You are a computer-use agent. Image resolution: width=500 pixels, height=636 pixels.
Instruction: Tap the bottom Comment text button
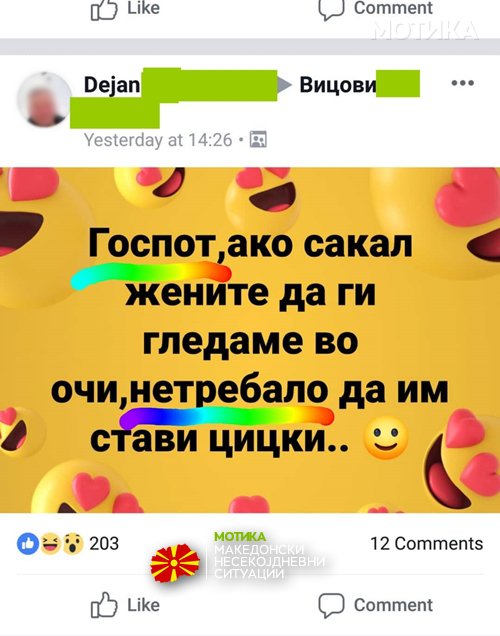click(x=393, y=605)
